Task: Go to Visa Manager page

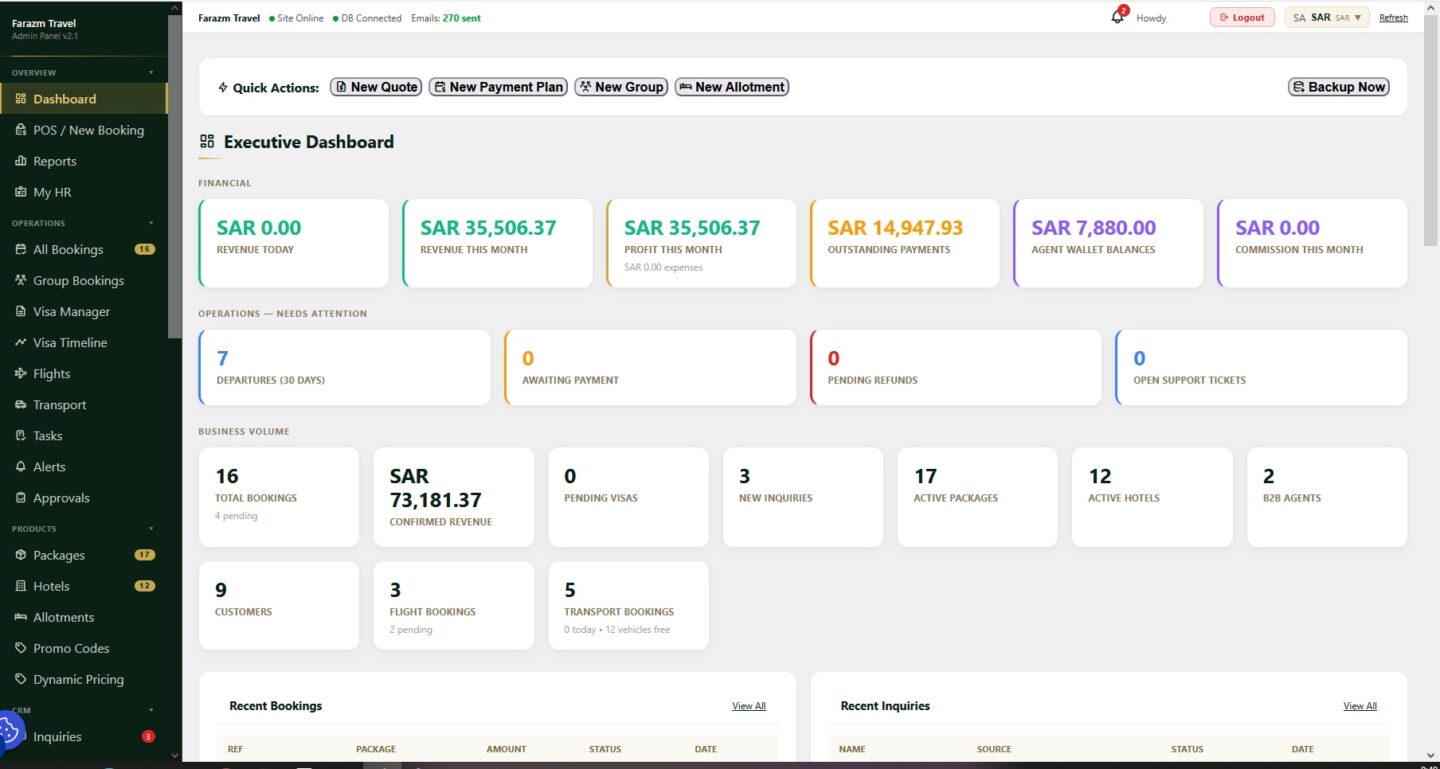Action: coord(84,312)
